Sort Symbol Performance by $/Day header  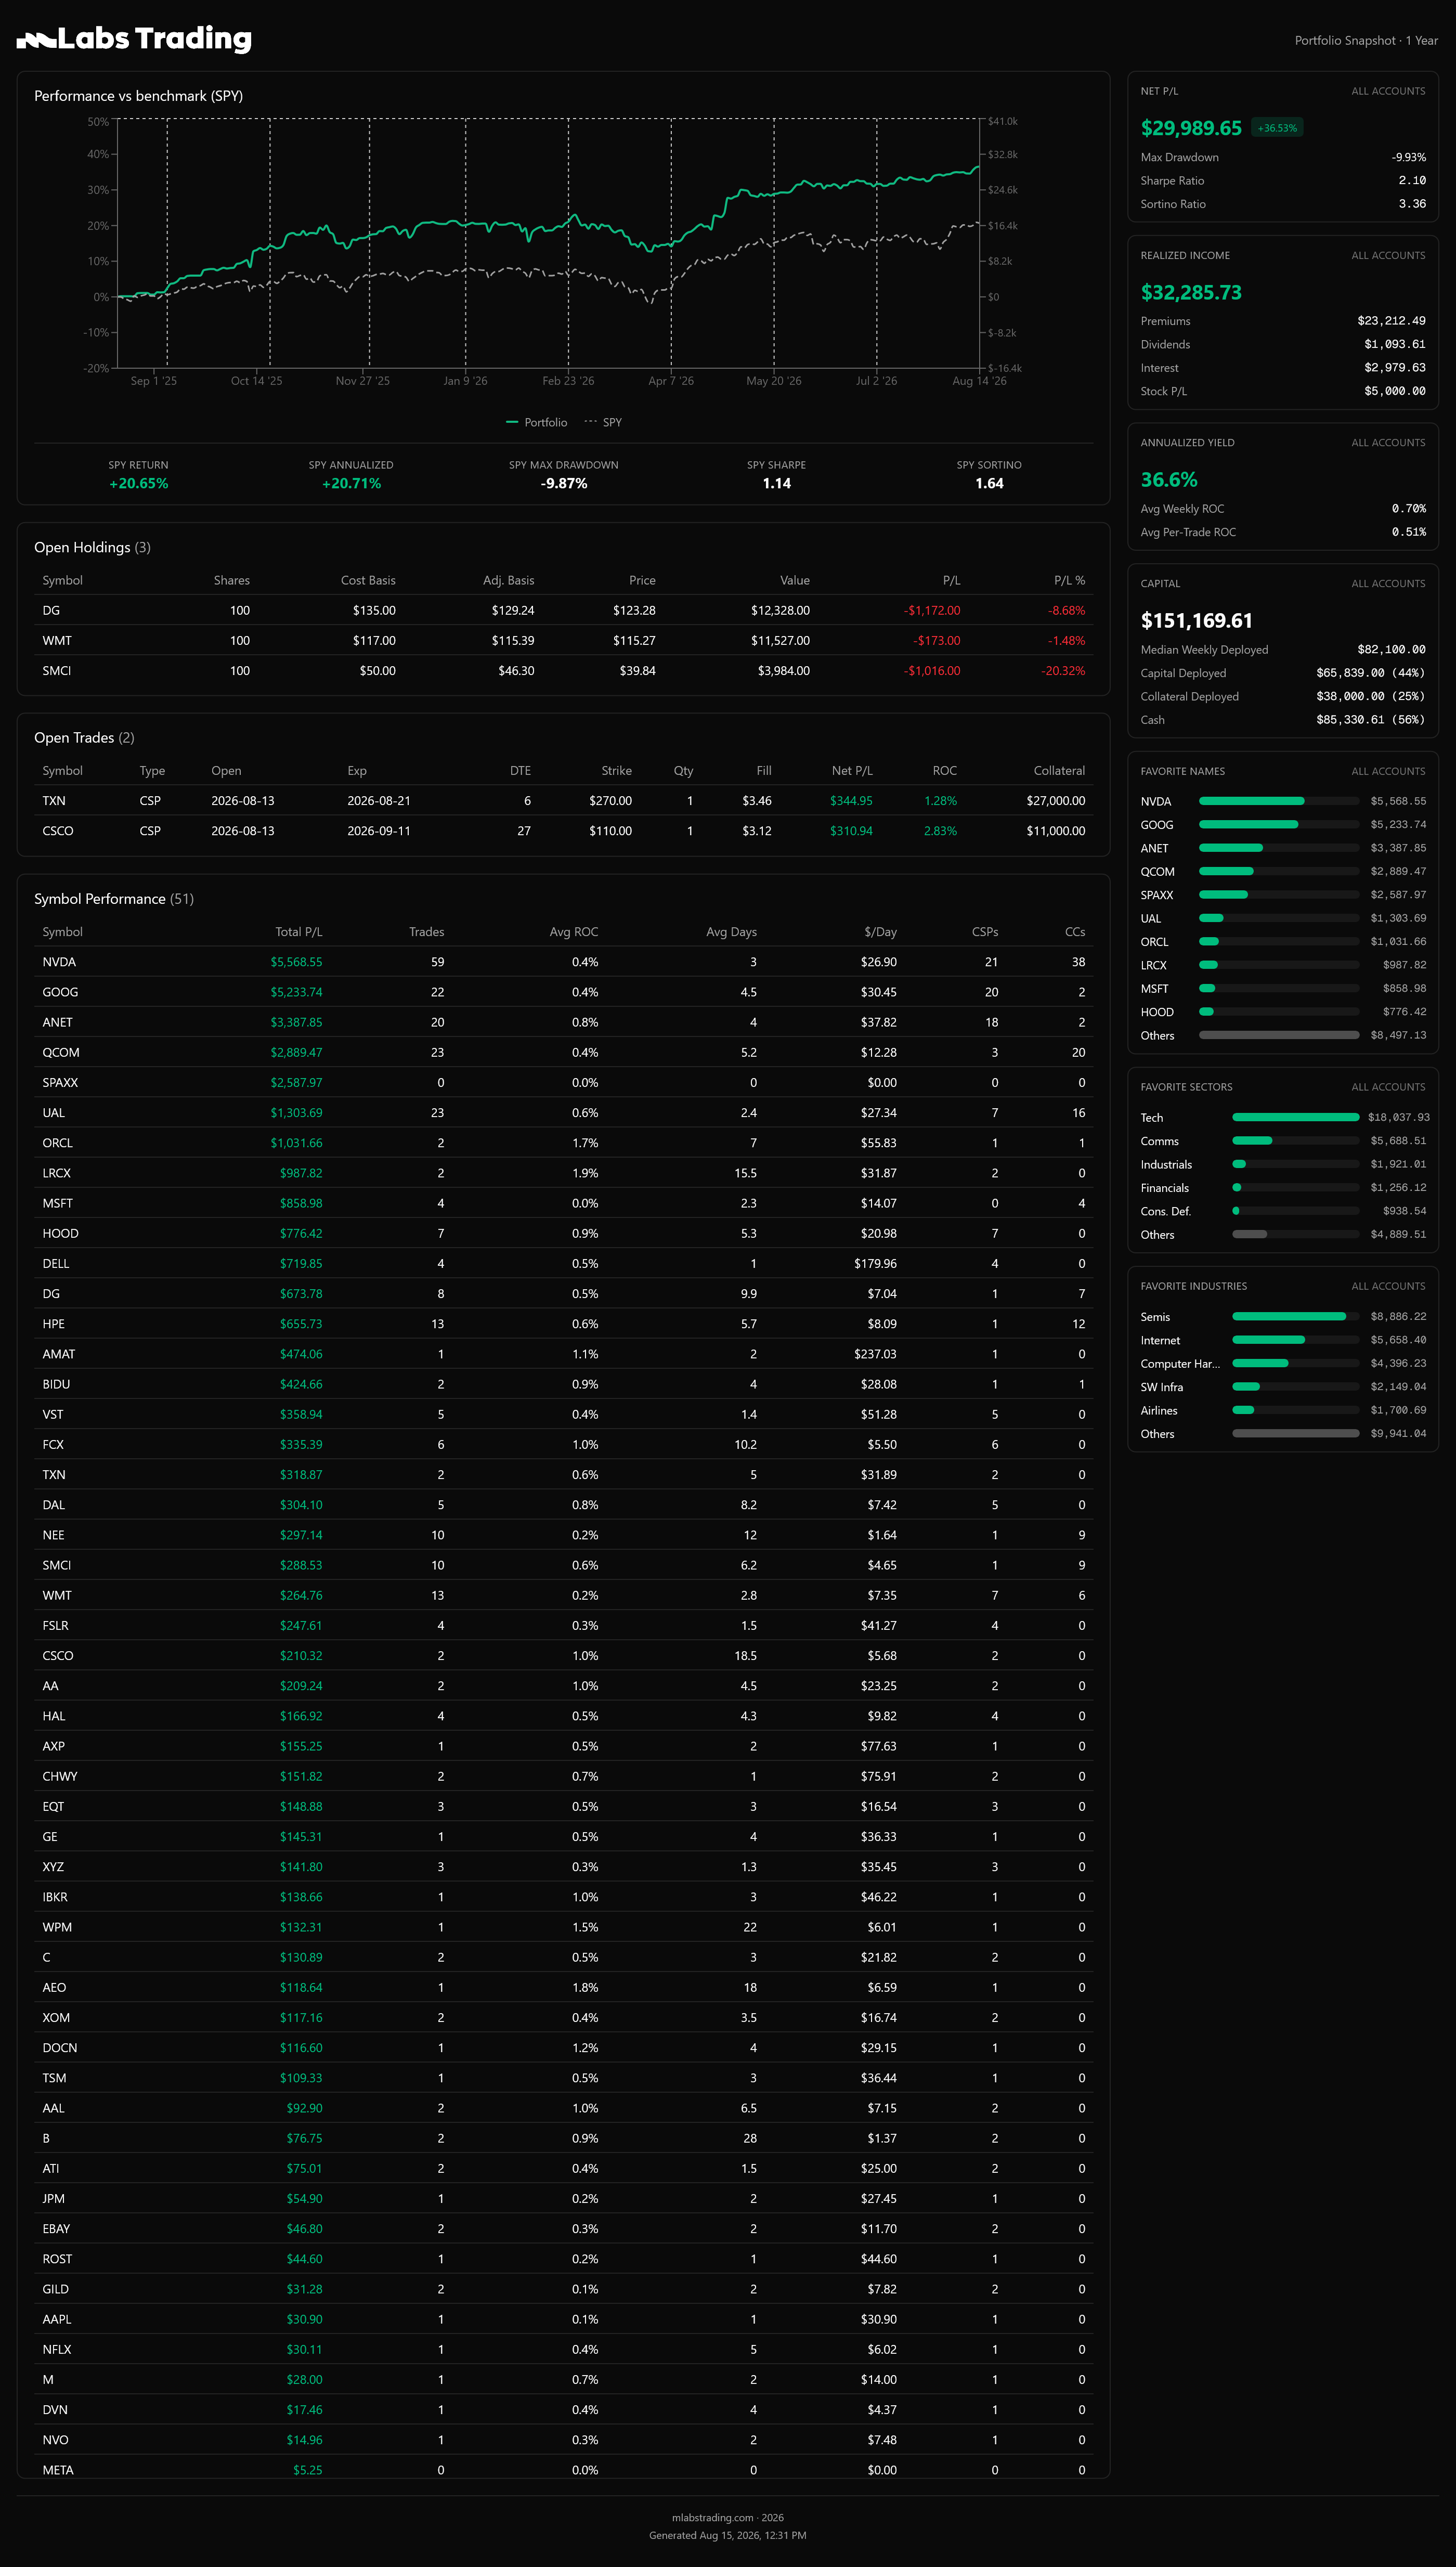point(881,932)
